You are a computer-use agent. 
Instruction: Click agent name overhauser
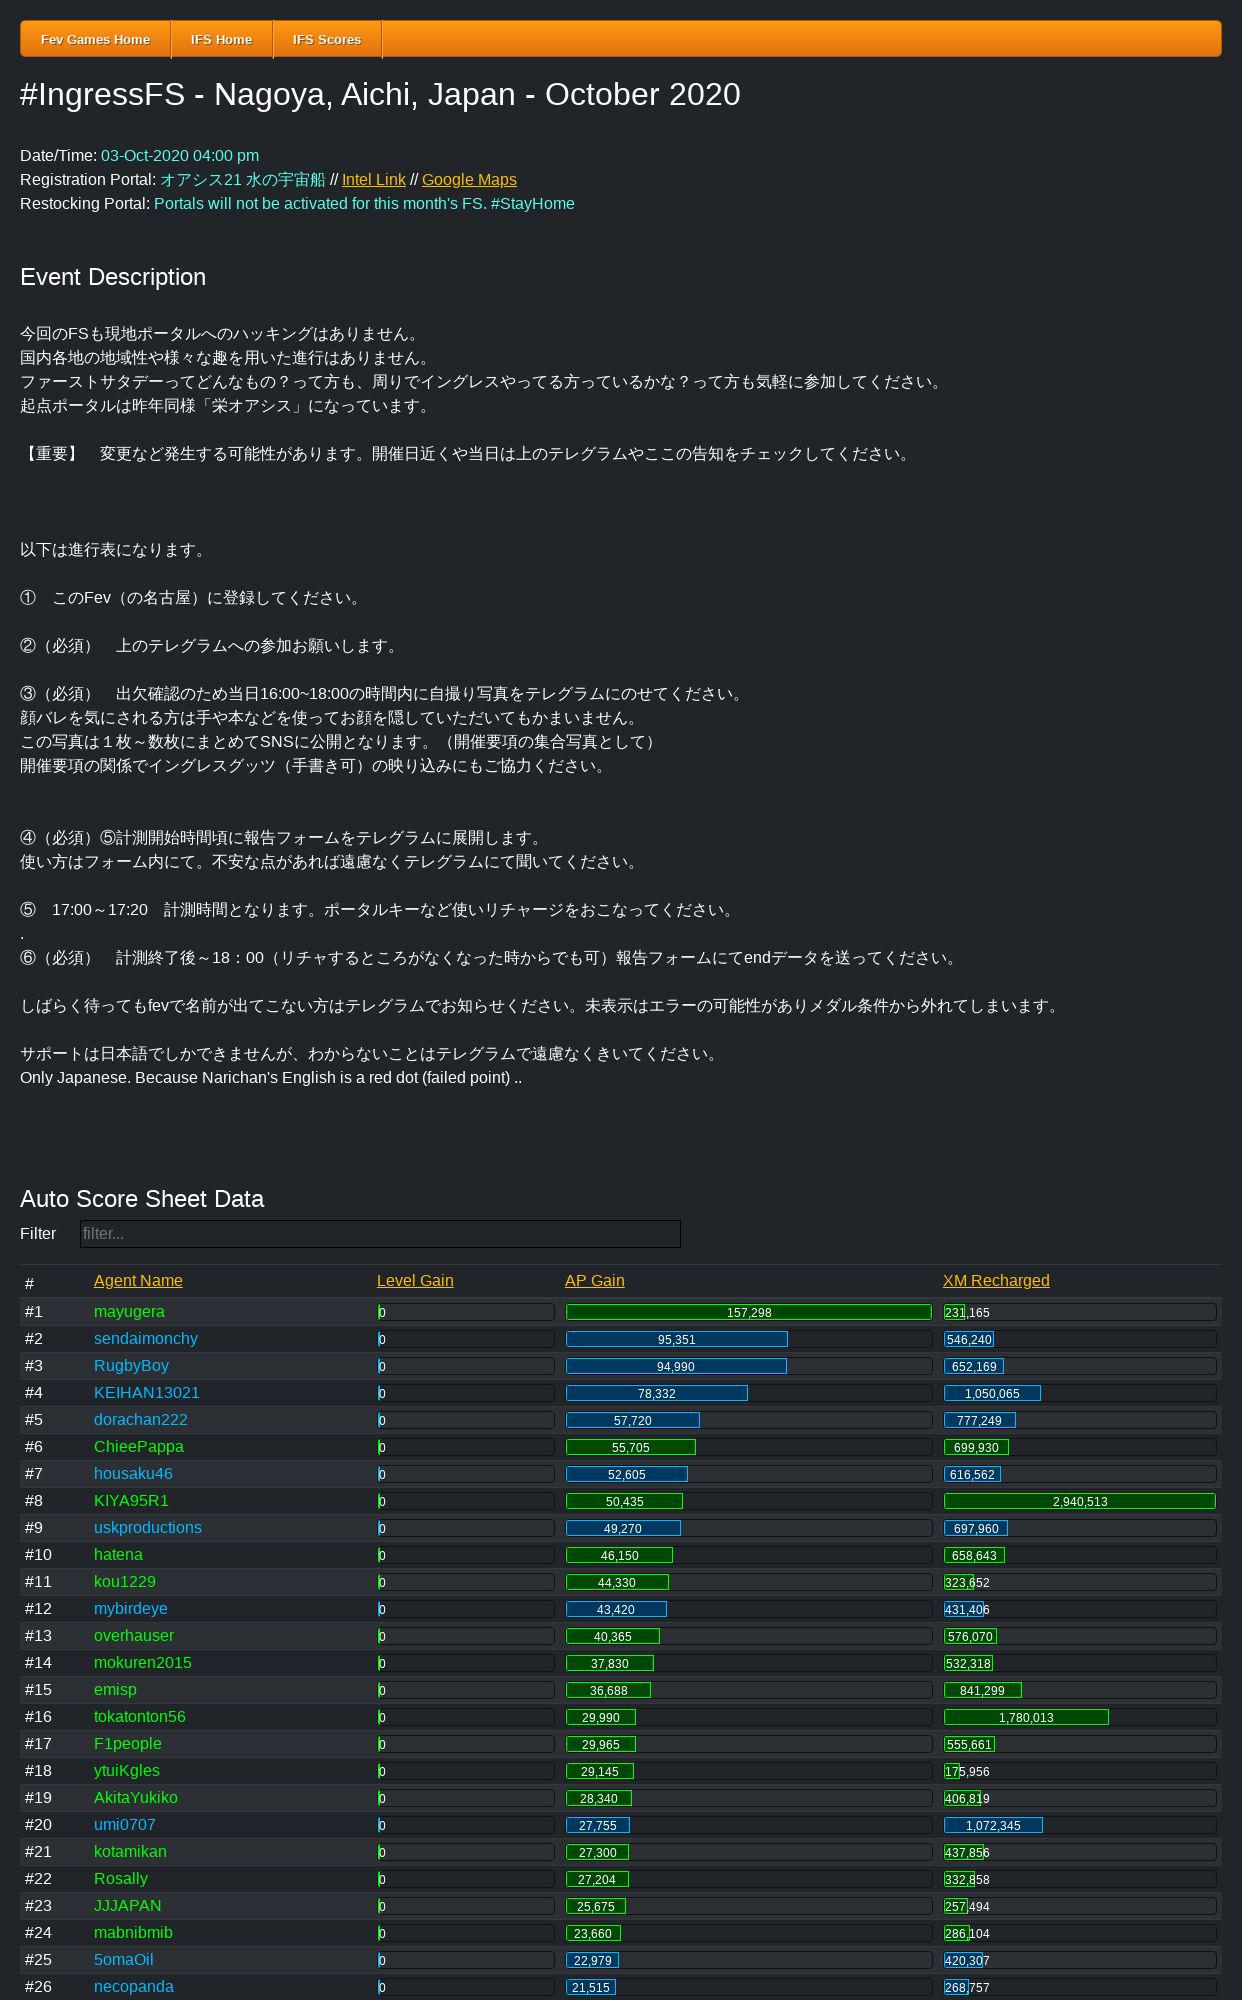pyautogui.click(x=134, y=1636)
